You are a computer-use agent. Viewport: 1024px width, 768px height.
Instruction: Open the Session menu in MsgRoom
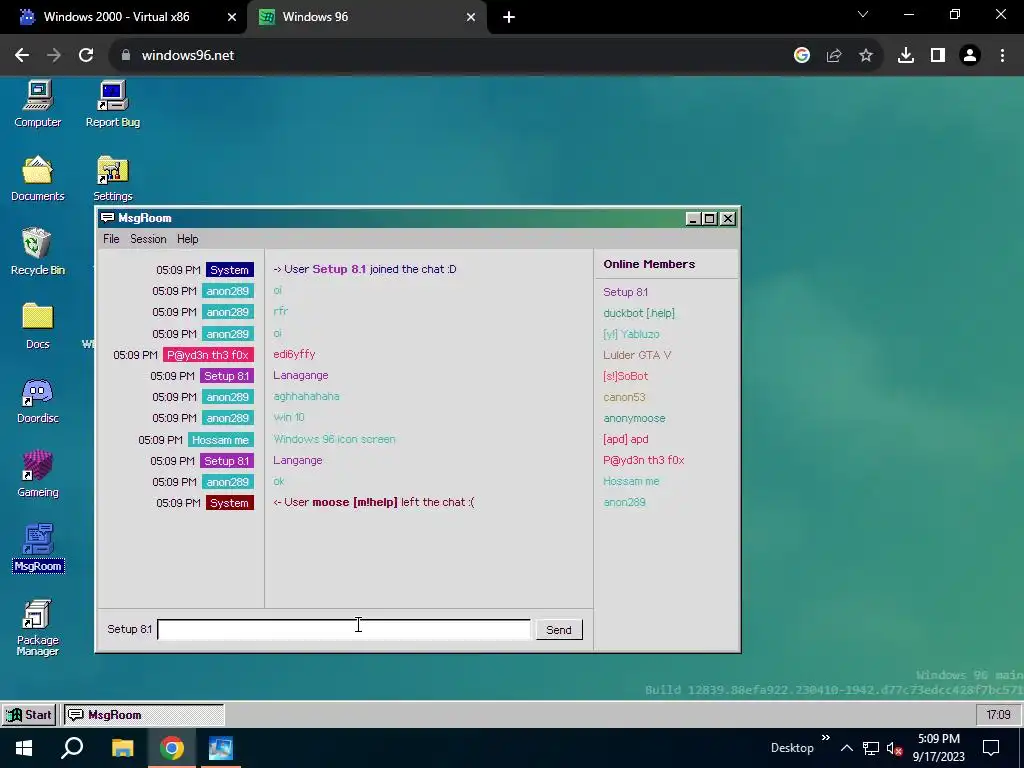click(148, 239)
